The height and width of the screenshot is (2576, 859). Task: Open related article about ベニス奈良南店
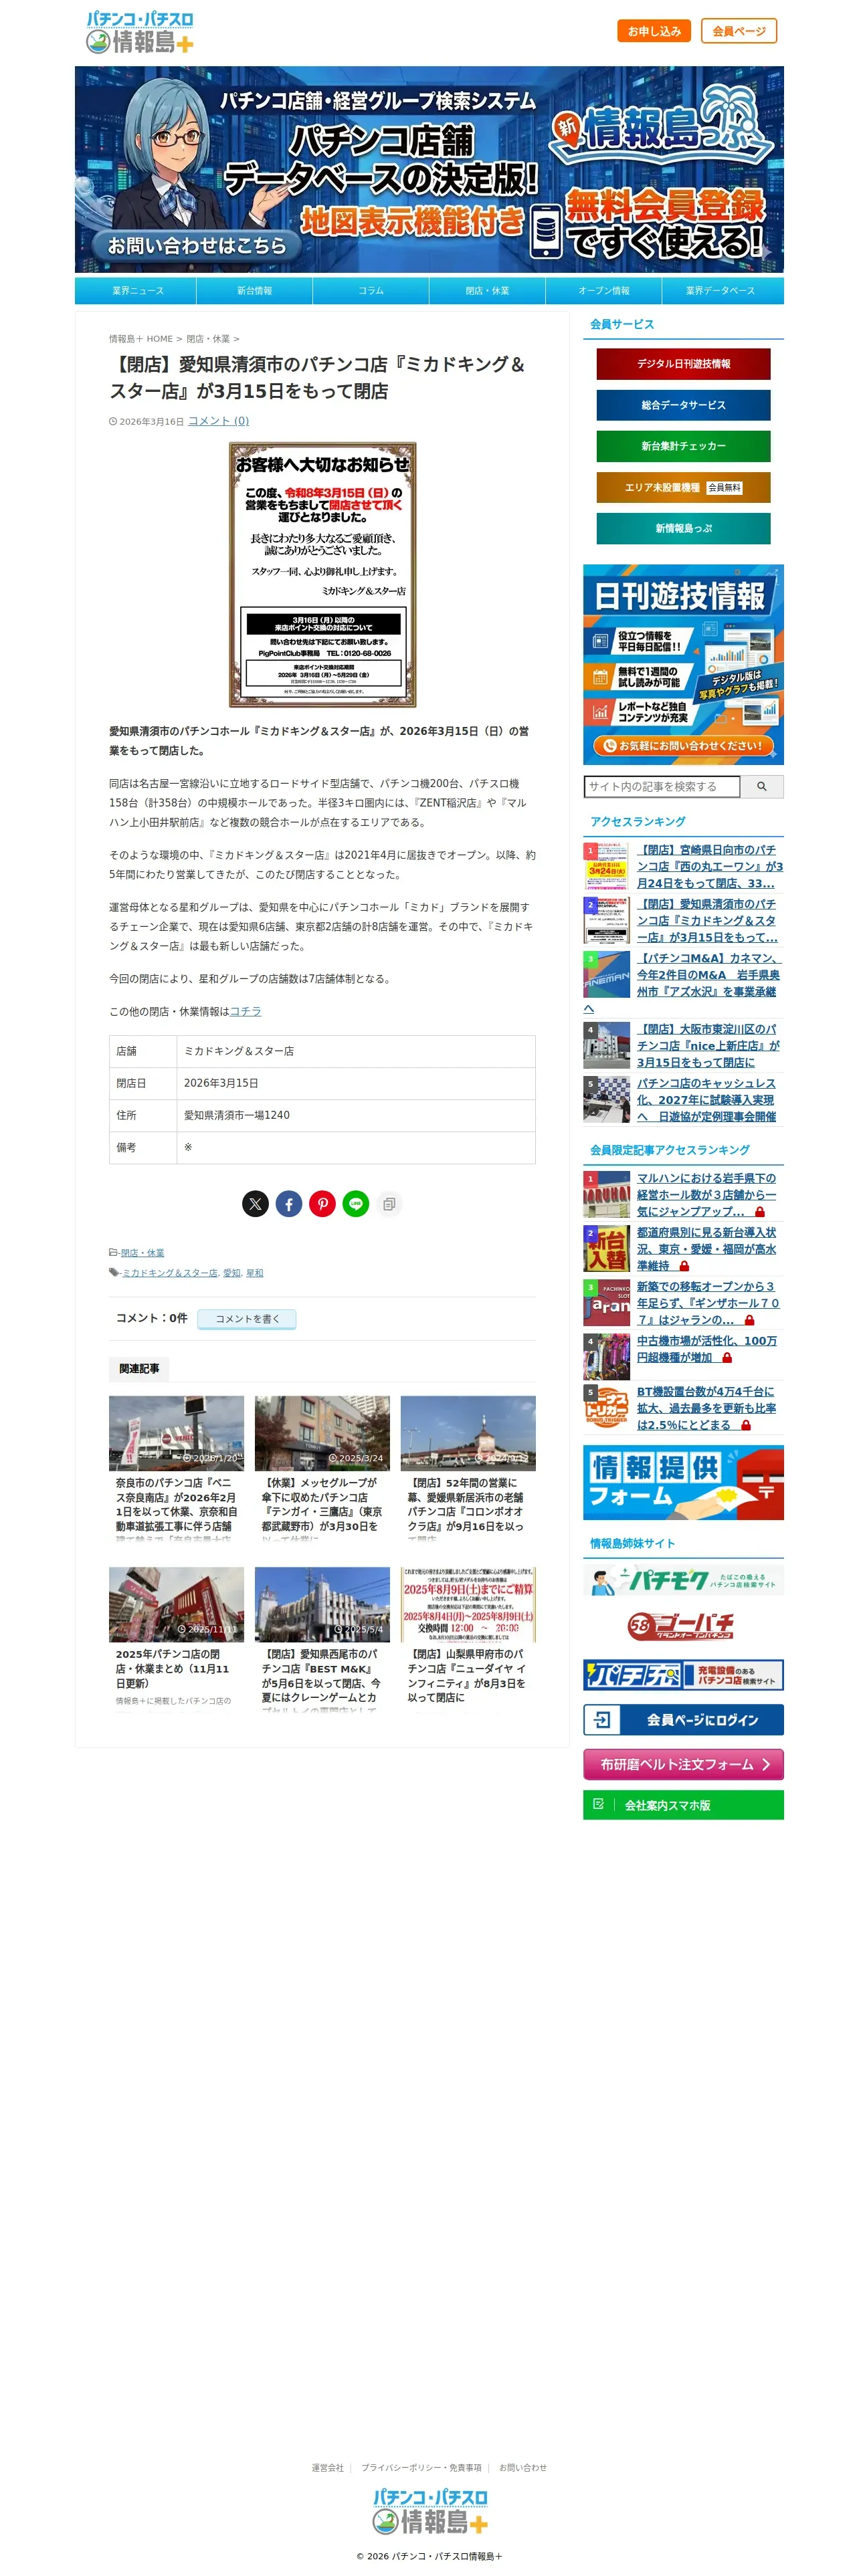pos(176,1468)
